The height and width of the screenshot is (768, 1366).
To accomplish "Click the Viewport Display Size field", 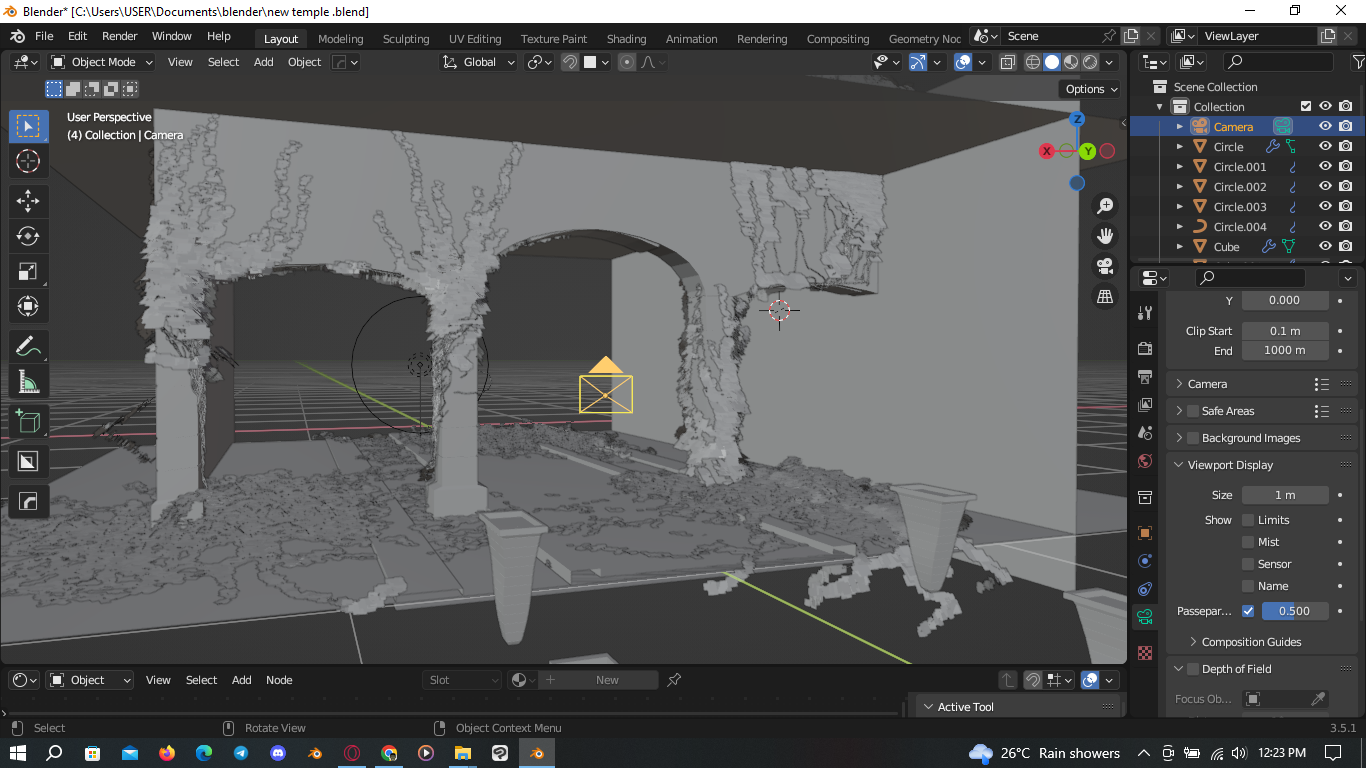I will tap(1285, 495).
